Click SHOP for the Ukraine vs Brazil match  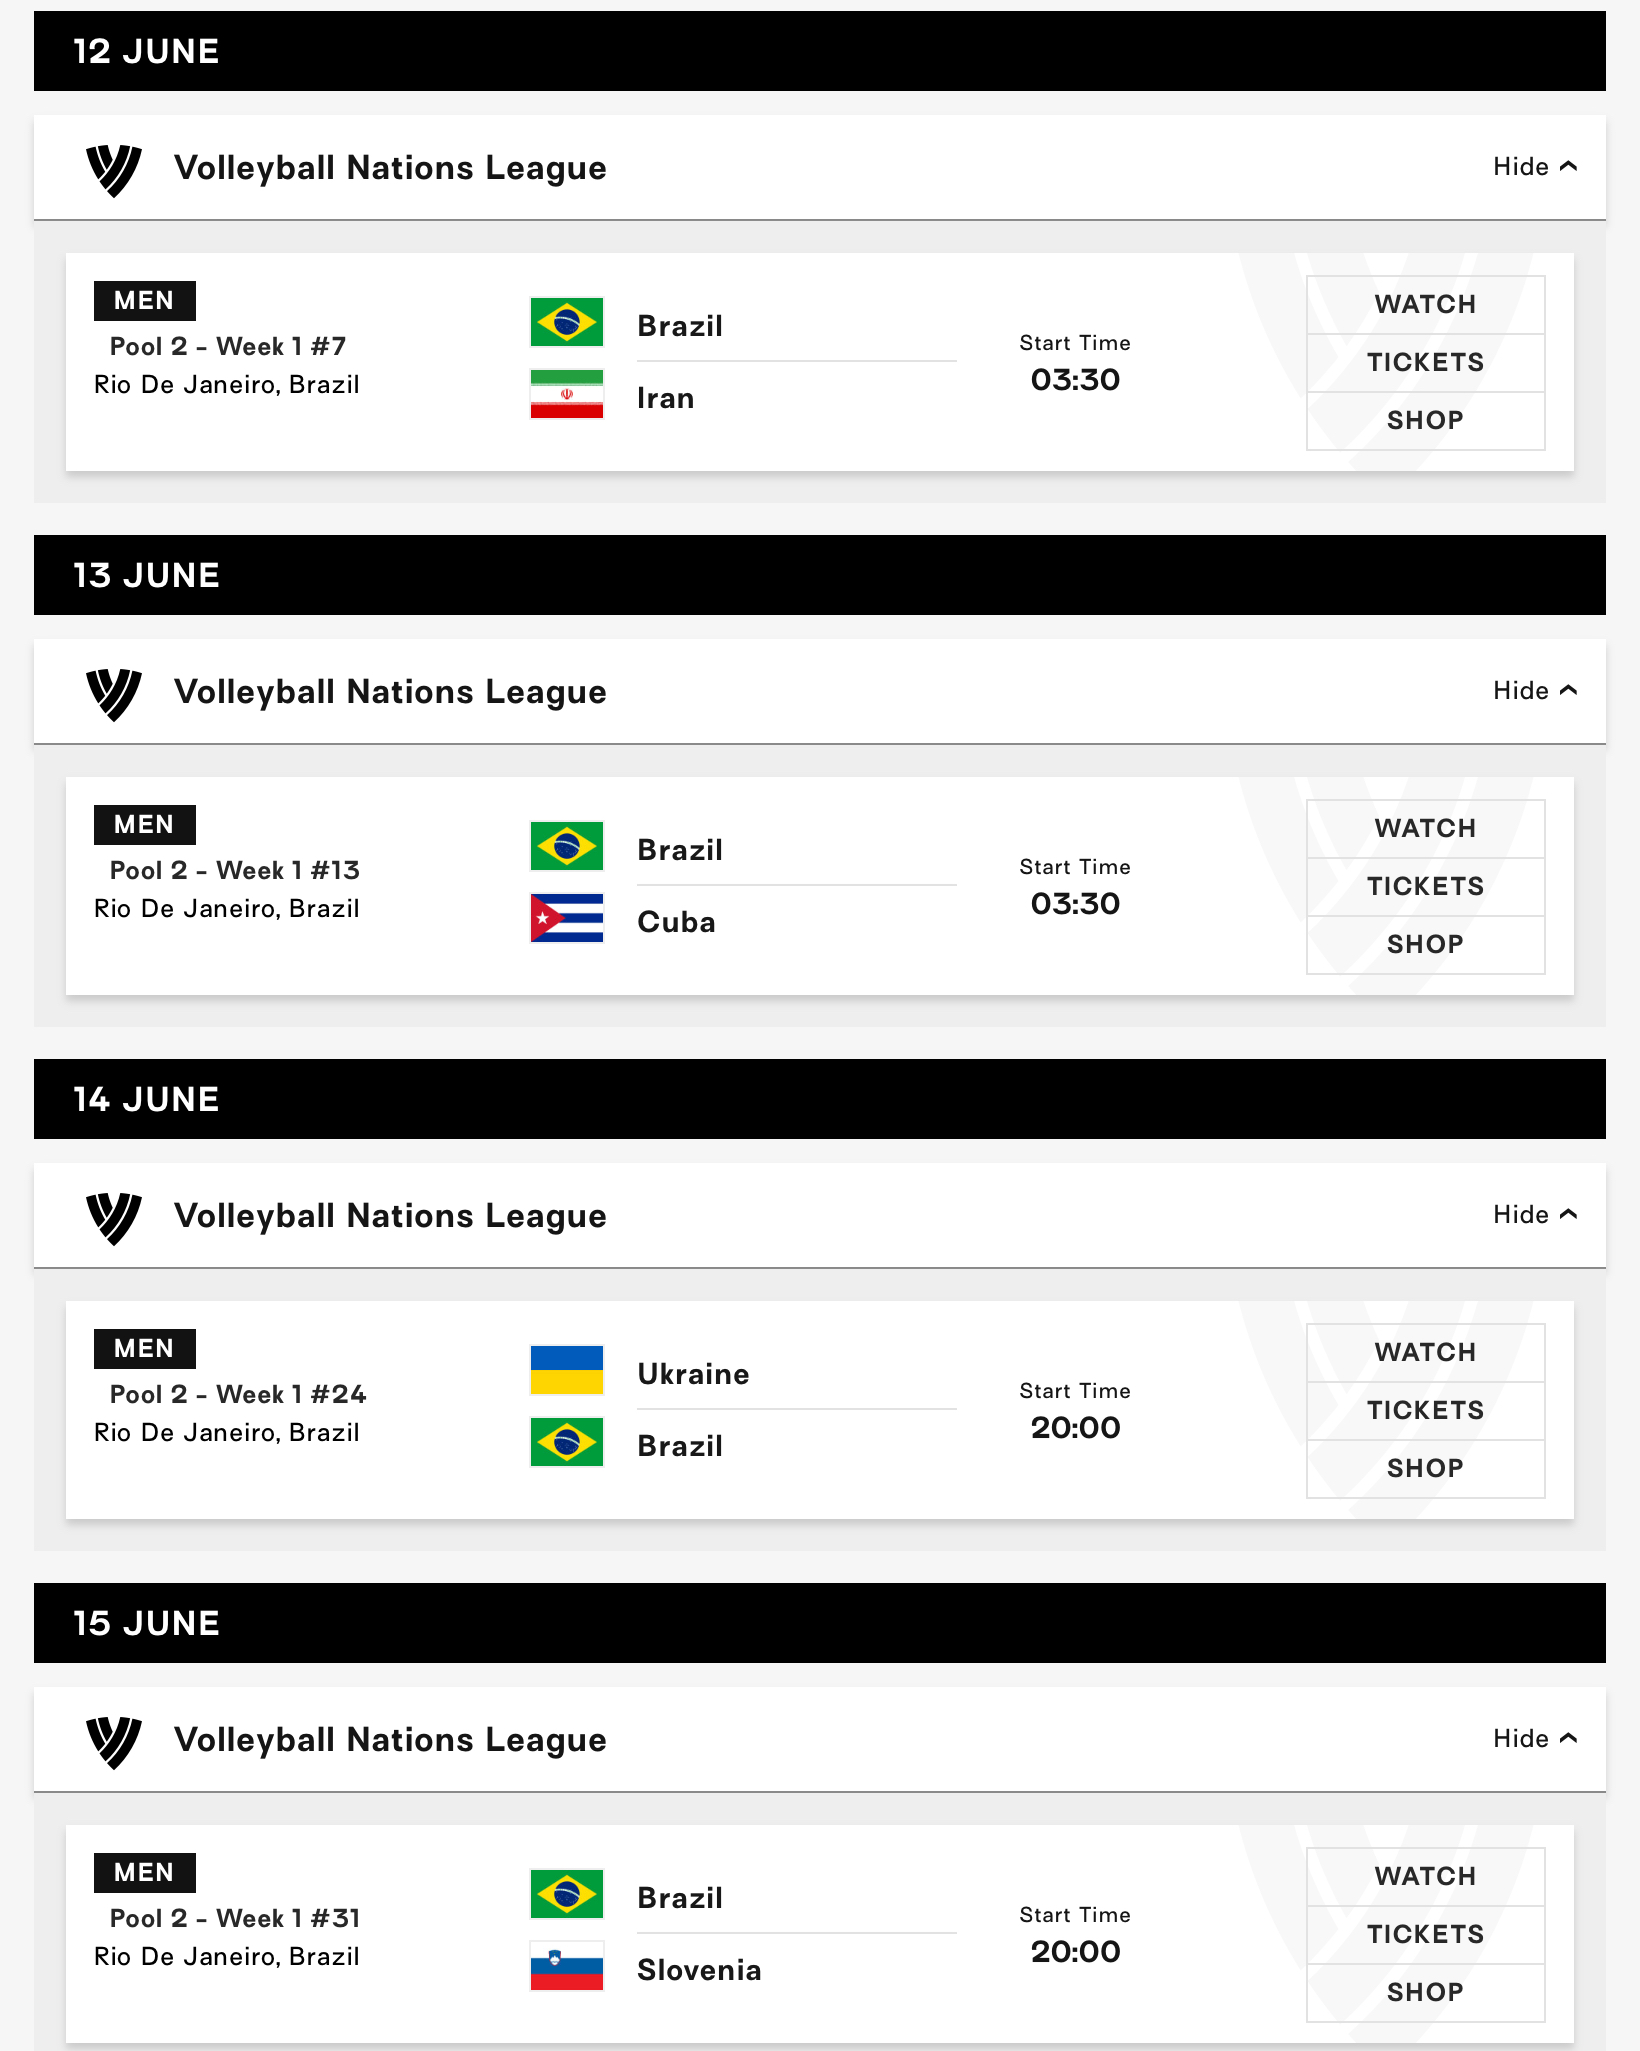coord(1425,1469)
